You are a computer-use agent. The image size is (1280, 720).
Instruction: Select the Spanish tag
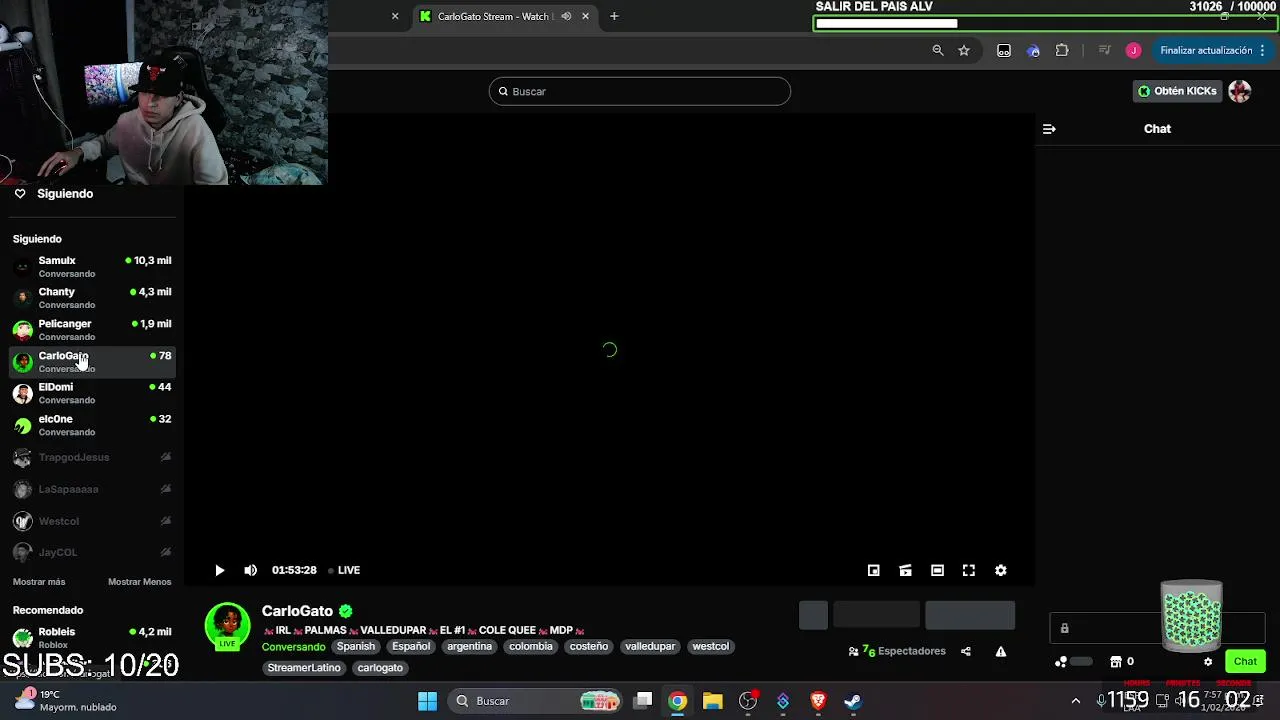pos(356,647)
